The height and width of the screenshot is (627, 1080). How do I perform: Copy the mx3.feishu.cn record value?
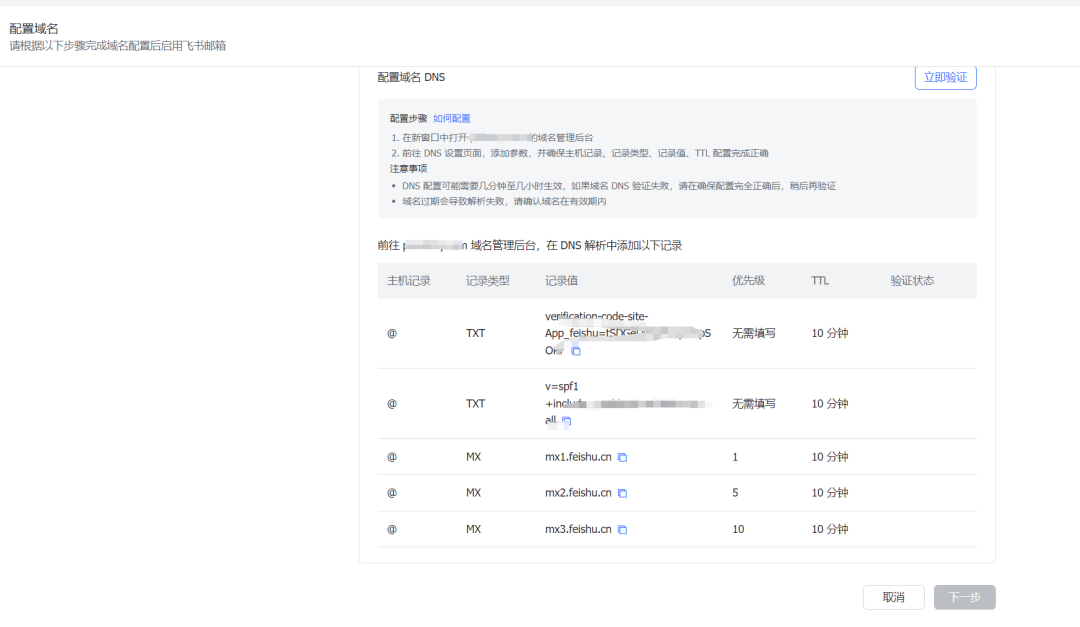pos(622,529)
